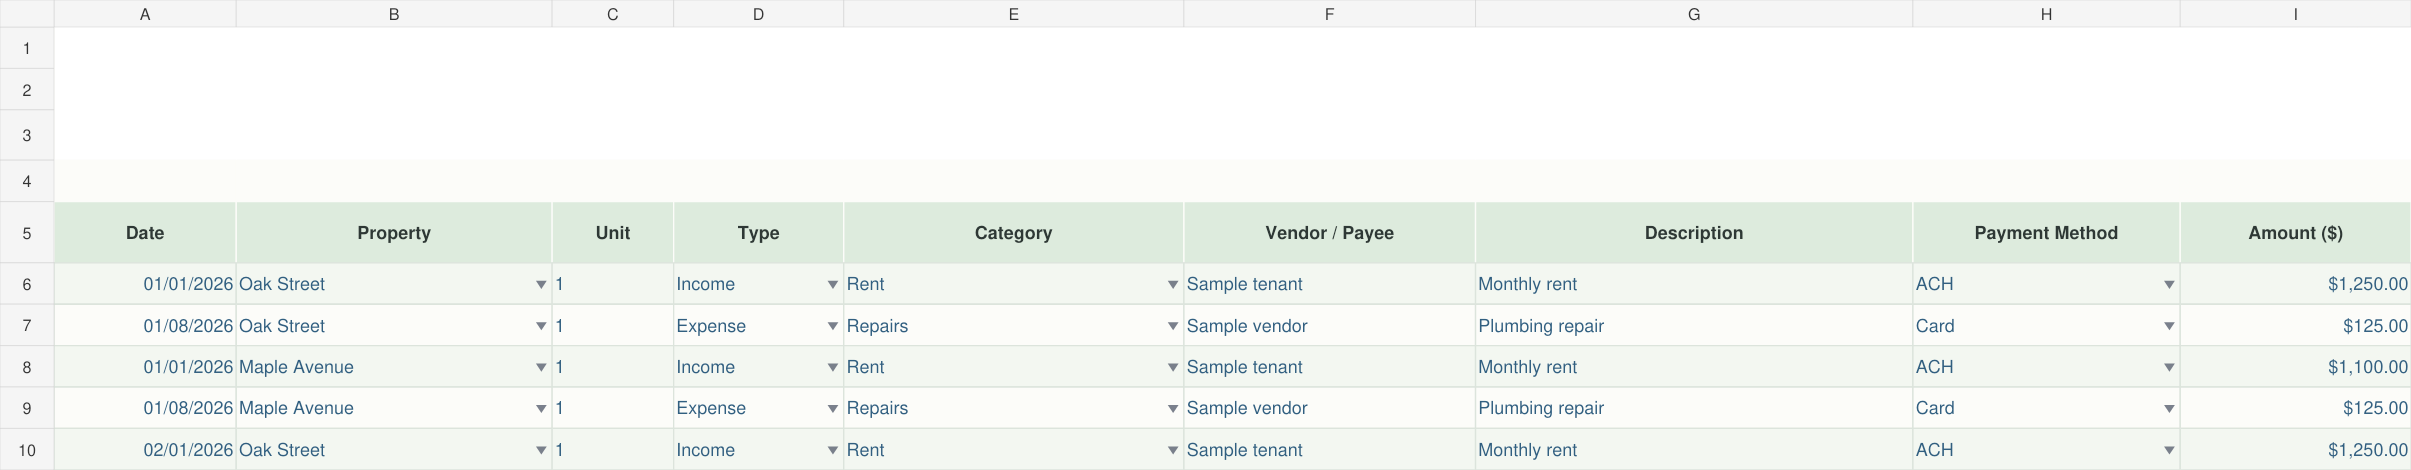Select "Card" payment cell in row 9
Viewport: 2411px width, 470px height.
point(2046,408)
